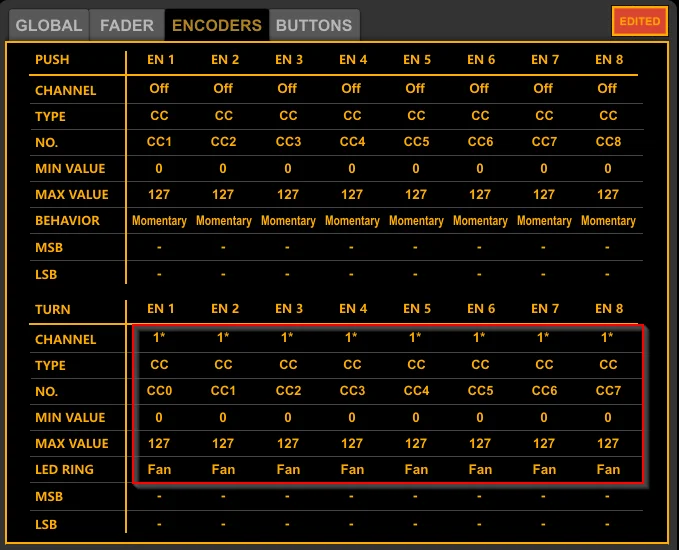Viewport: 679px width, 550px height.
Task: Select PUSH channel Off for EN 8
Action: pyautogui.click(x=607, y=88)
